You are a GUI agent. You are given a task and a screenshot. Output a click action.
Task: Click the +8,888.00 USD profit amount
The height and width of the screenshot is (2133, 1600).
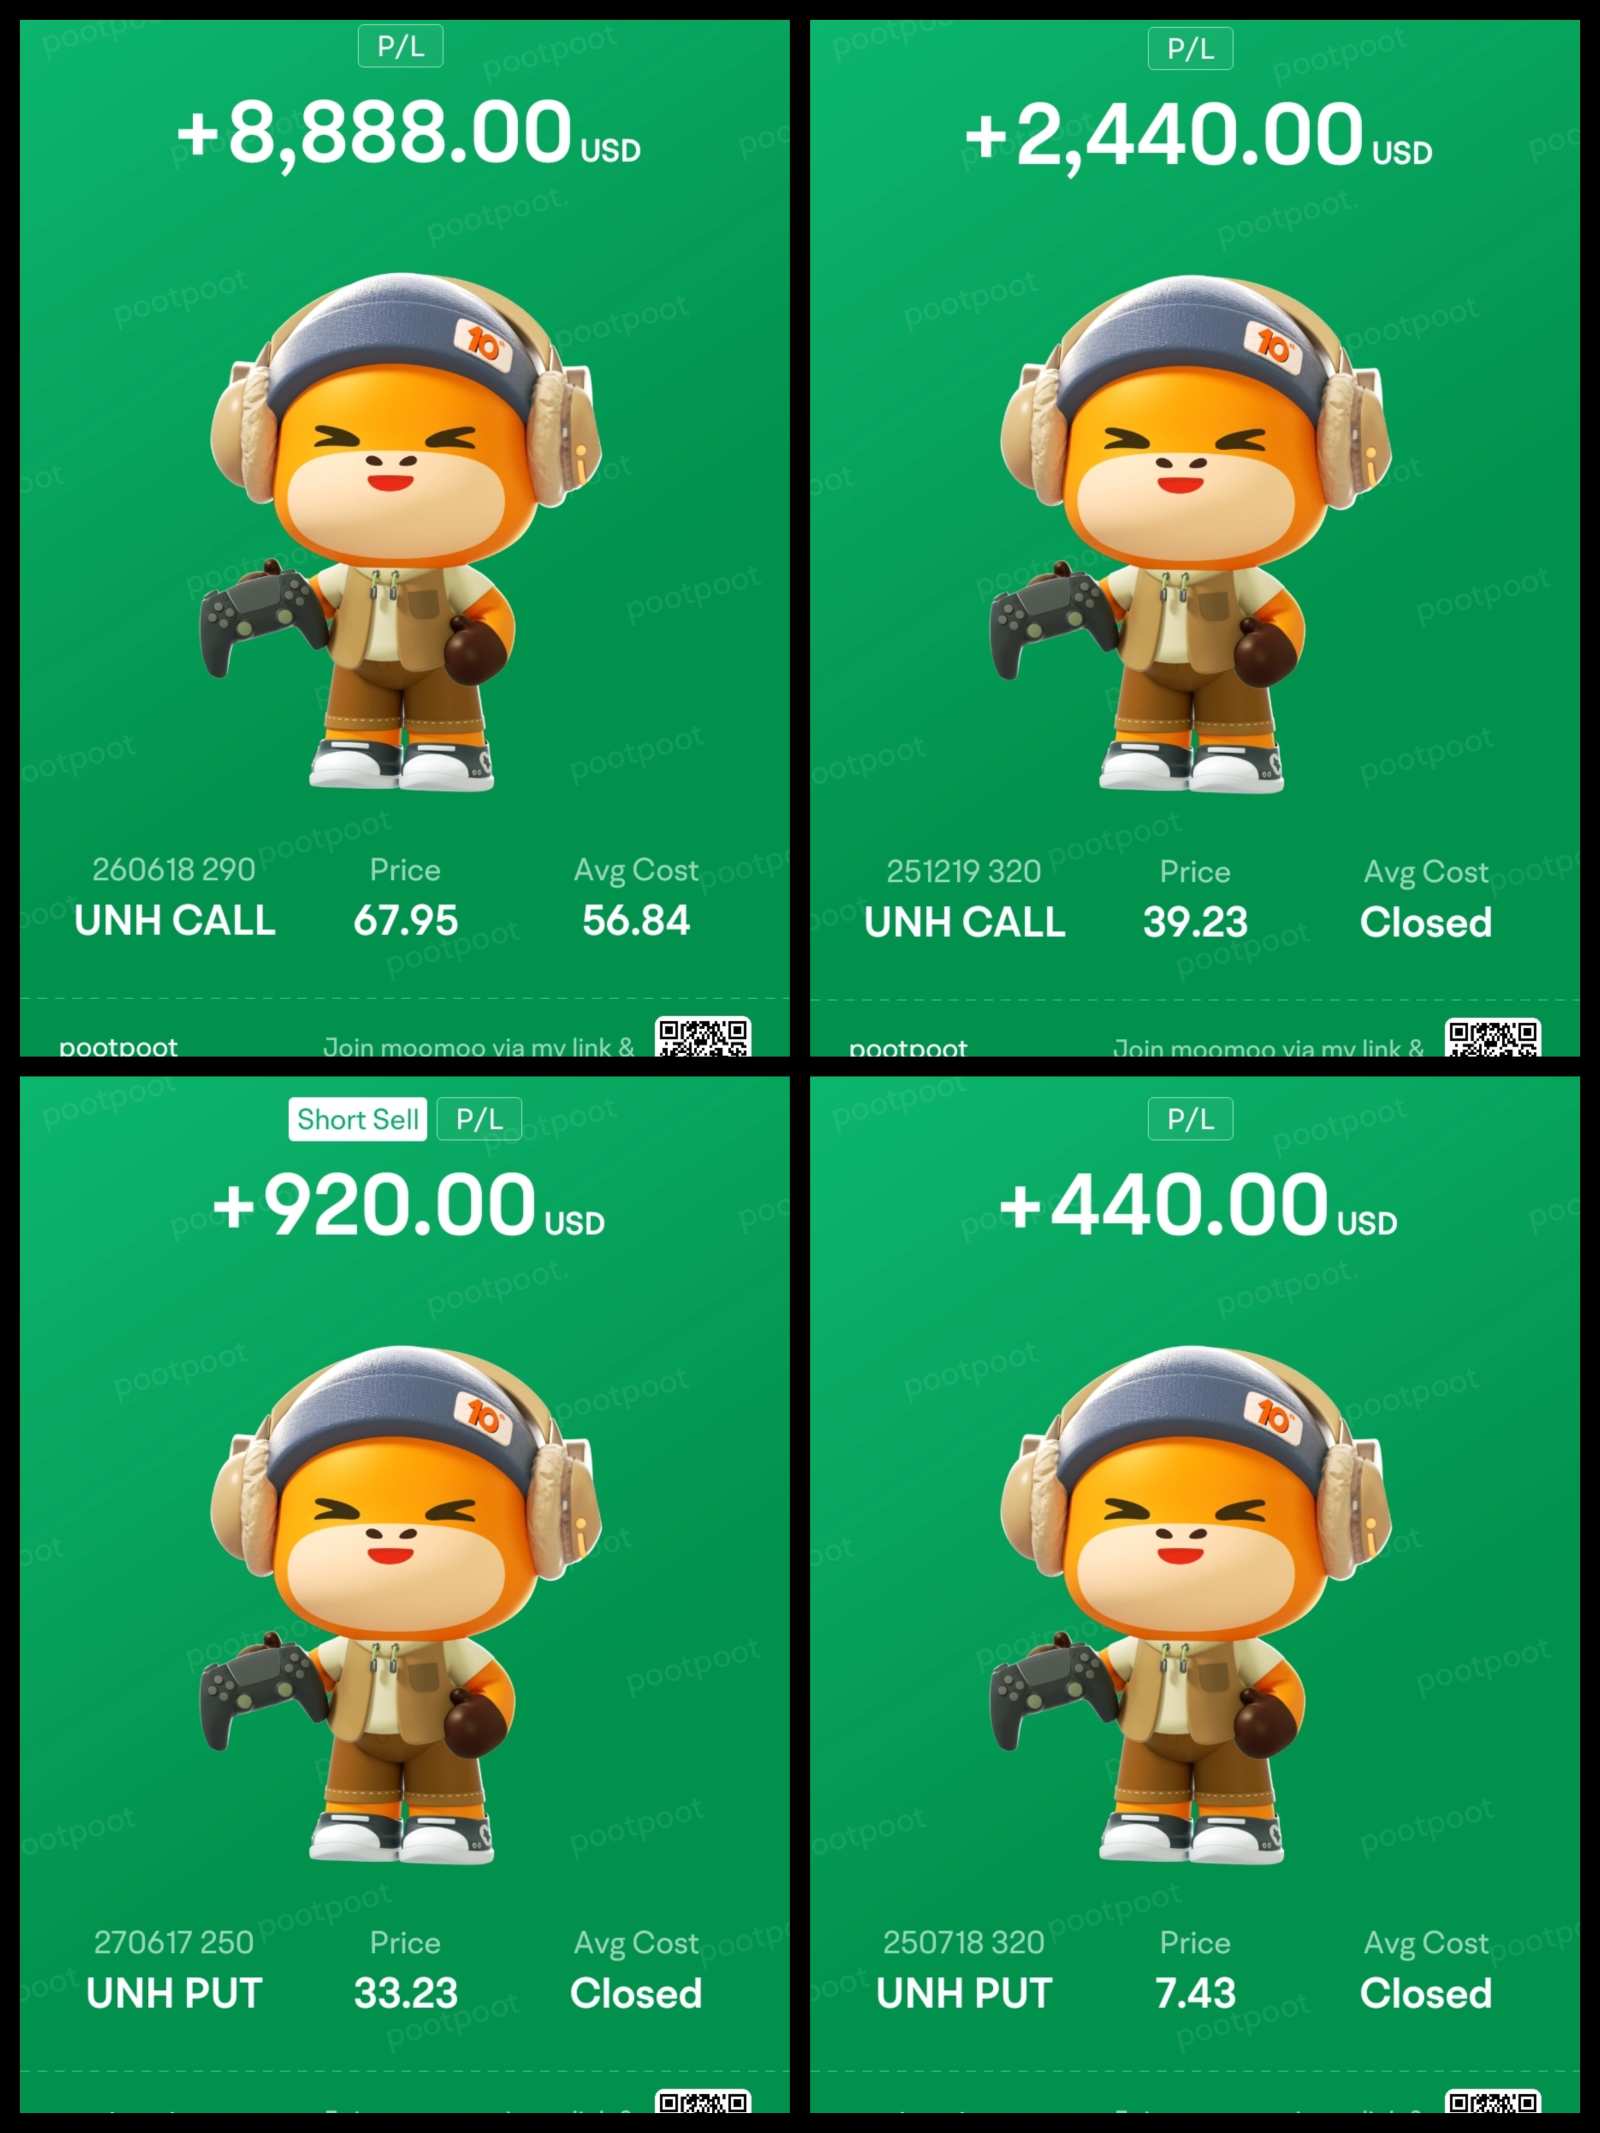408,133
